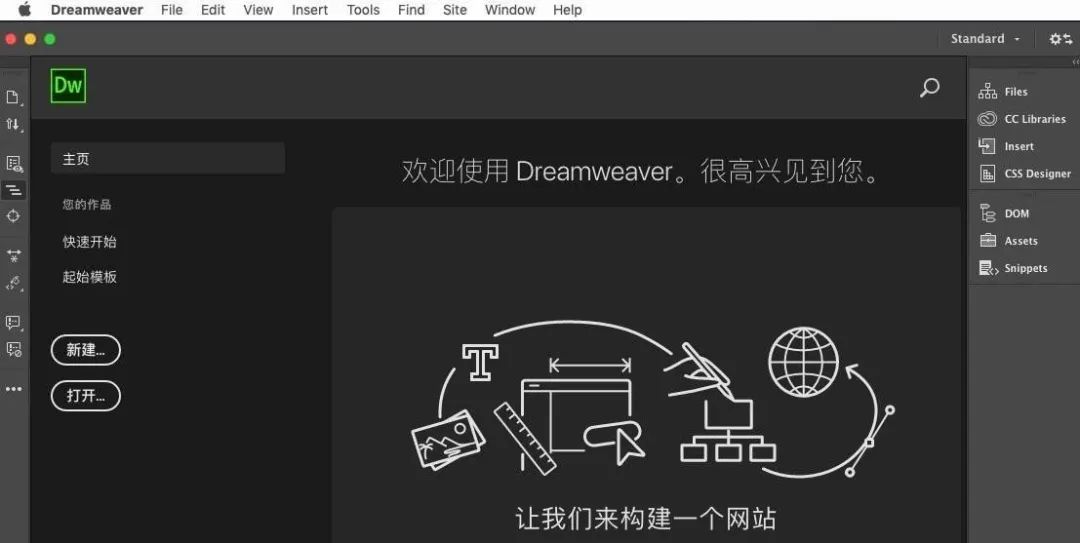Click the select parent tag icon
The width and height of the screenshot is (1080, 543).
[13, 283]
